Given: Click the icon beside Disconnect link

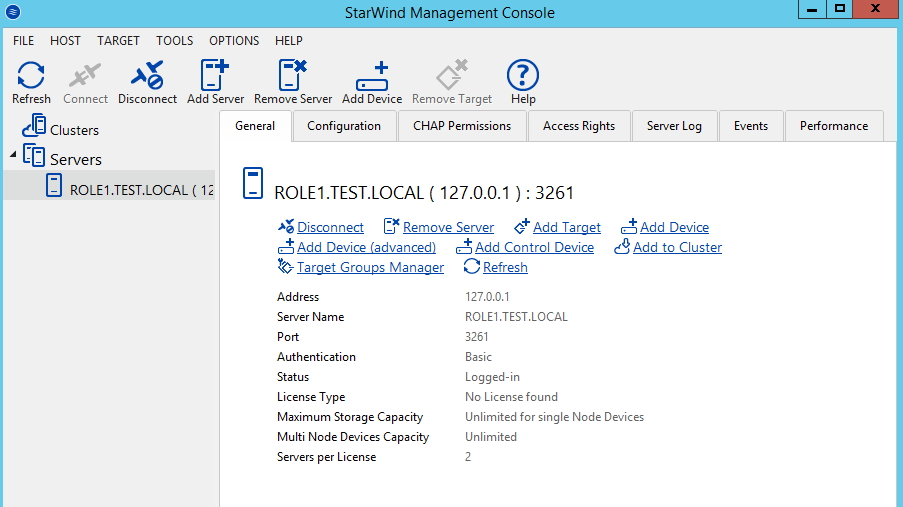Looking at the screenshot, I should click(286, 226).
